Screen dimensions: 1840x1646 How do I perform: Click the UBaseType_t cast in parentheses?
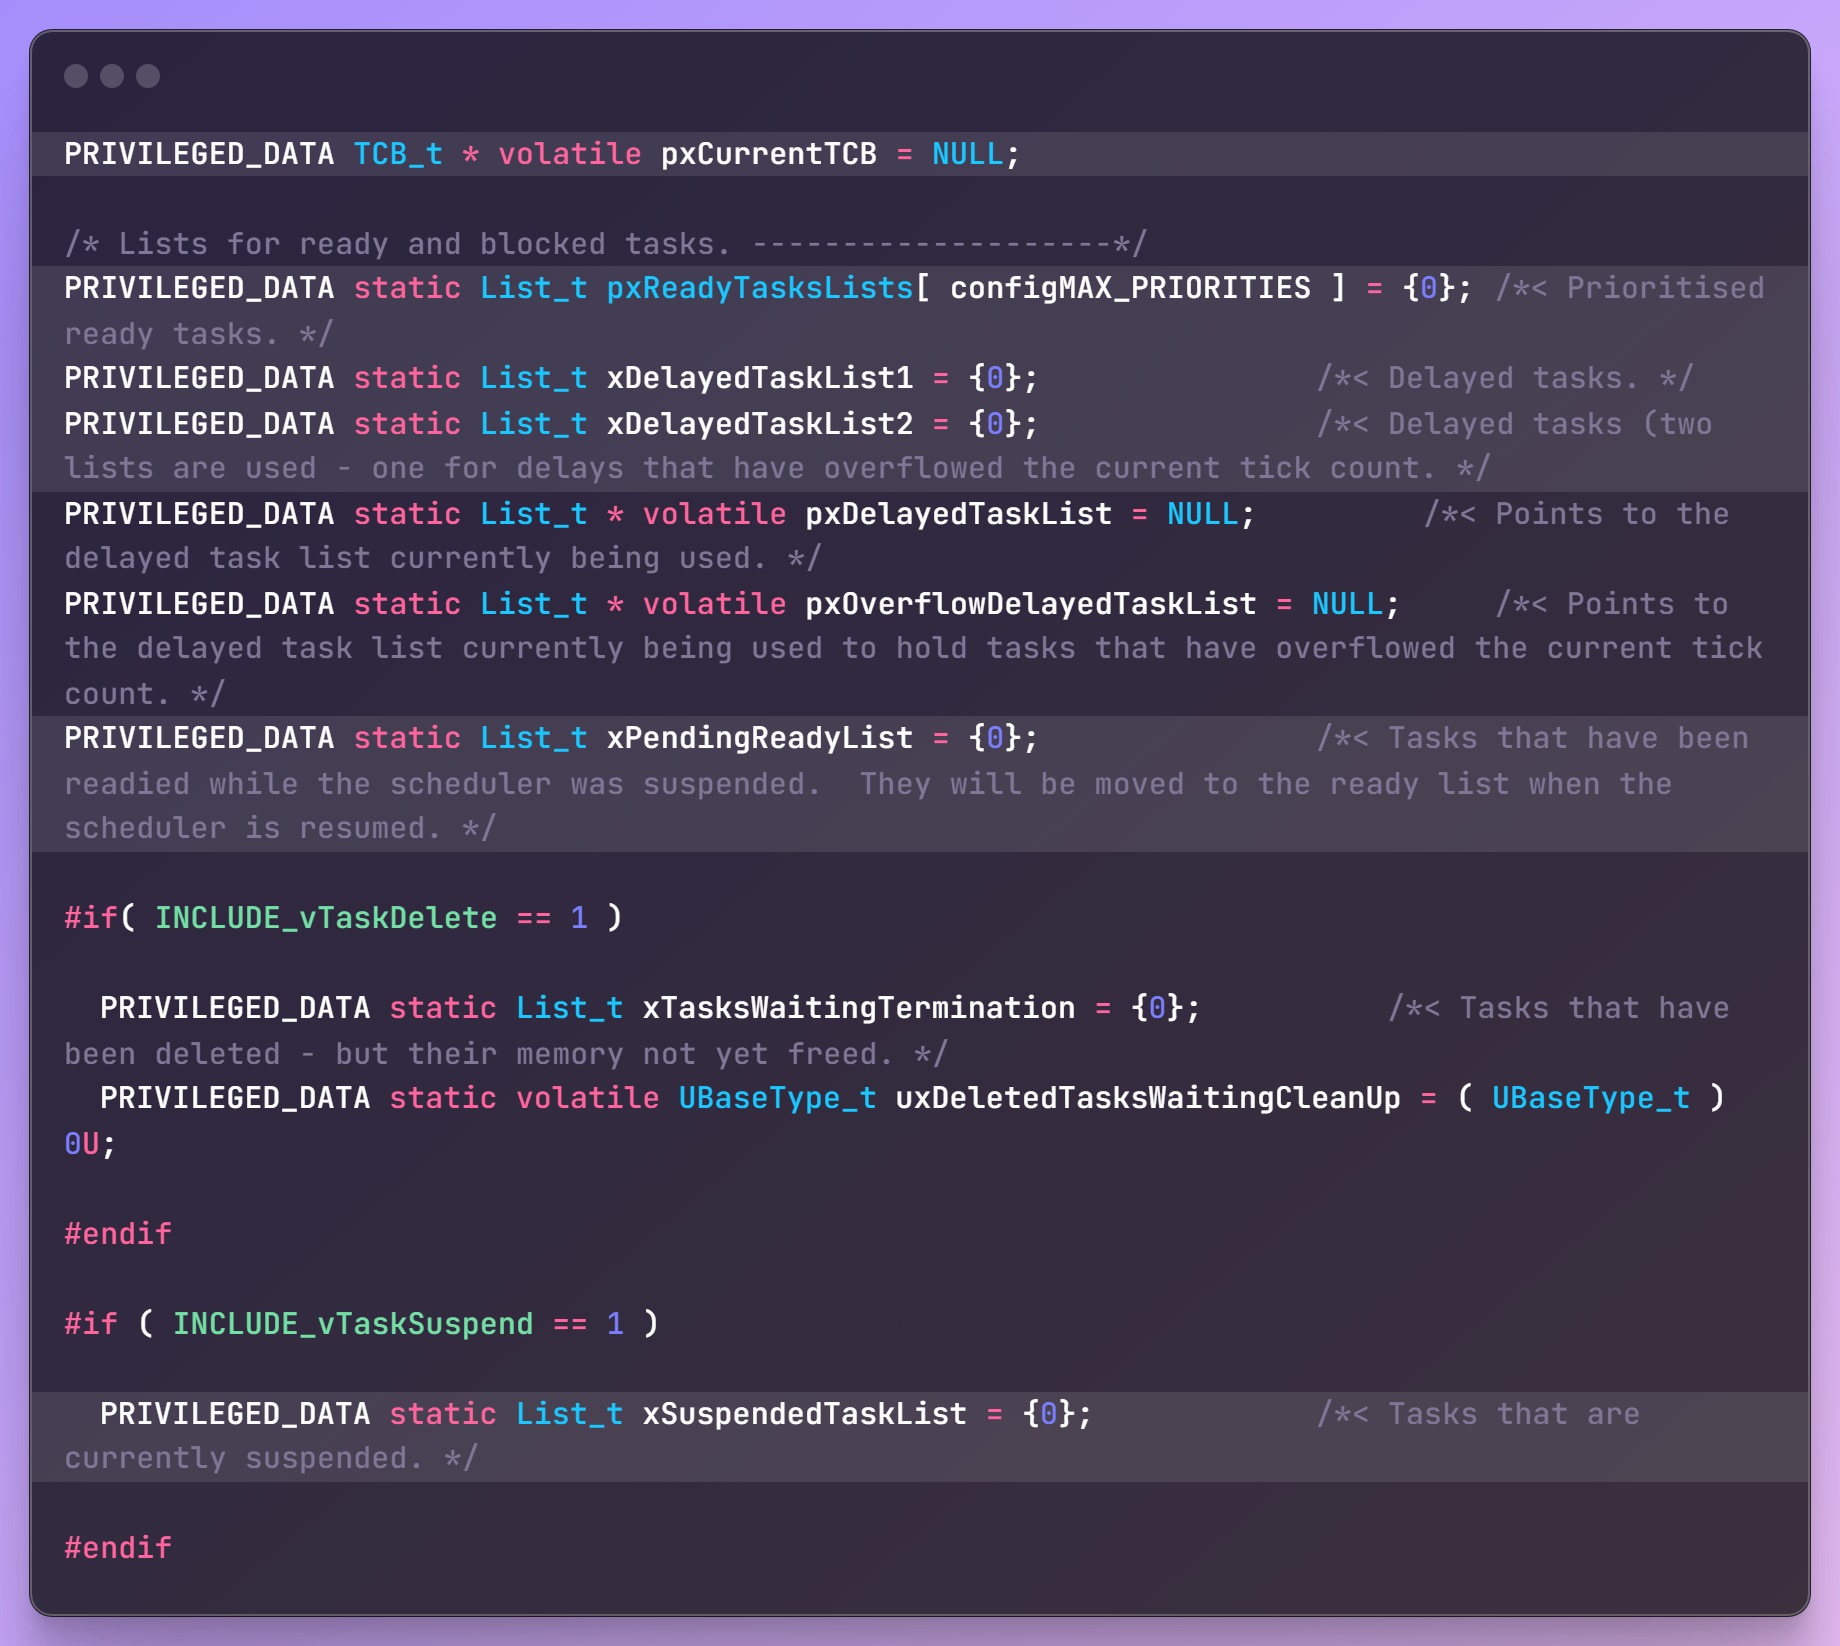click(x=1591, y=1098)
